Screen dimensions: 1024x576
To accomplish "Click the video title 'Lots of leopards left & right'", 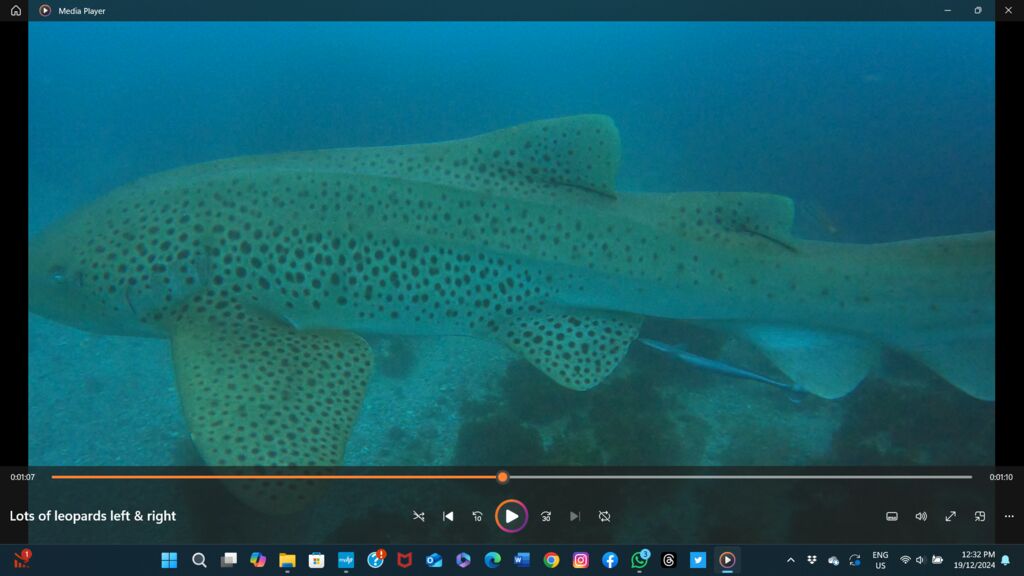I will [x=93, y=516].
